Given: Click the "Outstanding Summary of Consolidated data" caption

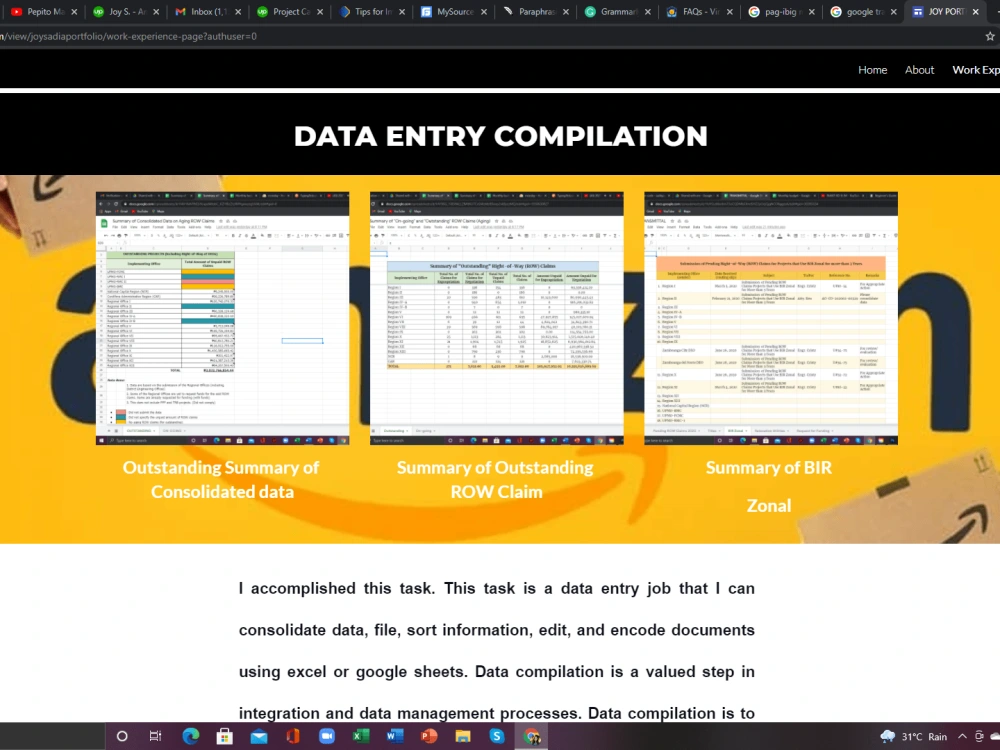Looking at the screenshot, I should (x=221, y=480).
